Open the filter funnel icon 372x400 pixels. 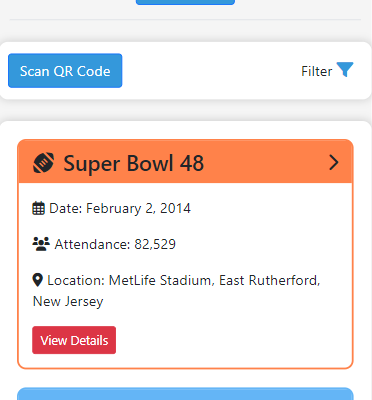tap(345, 69)
